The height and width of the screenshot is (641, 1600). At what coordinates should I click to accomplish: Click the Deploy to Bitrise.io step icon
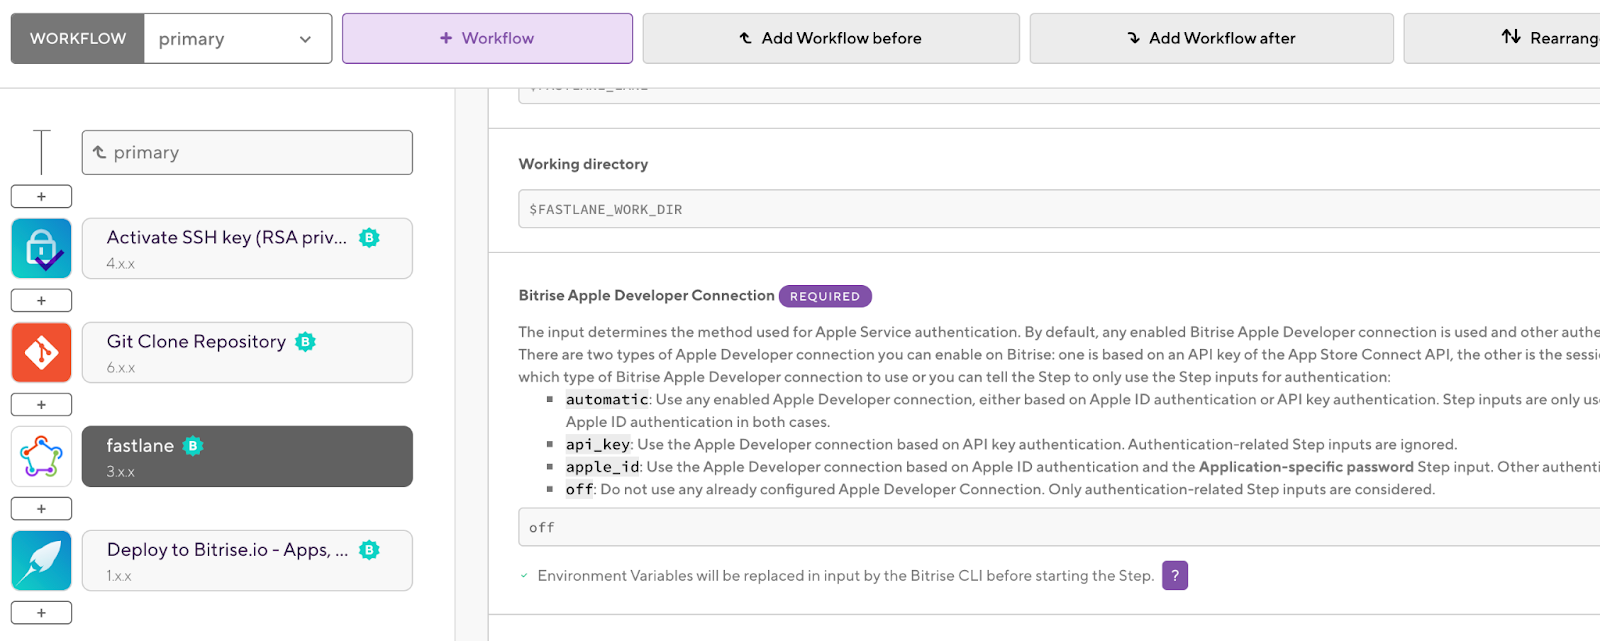41,560
